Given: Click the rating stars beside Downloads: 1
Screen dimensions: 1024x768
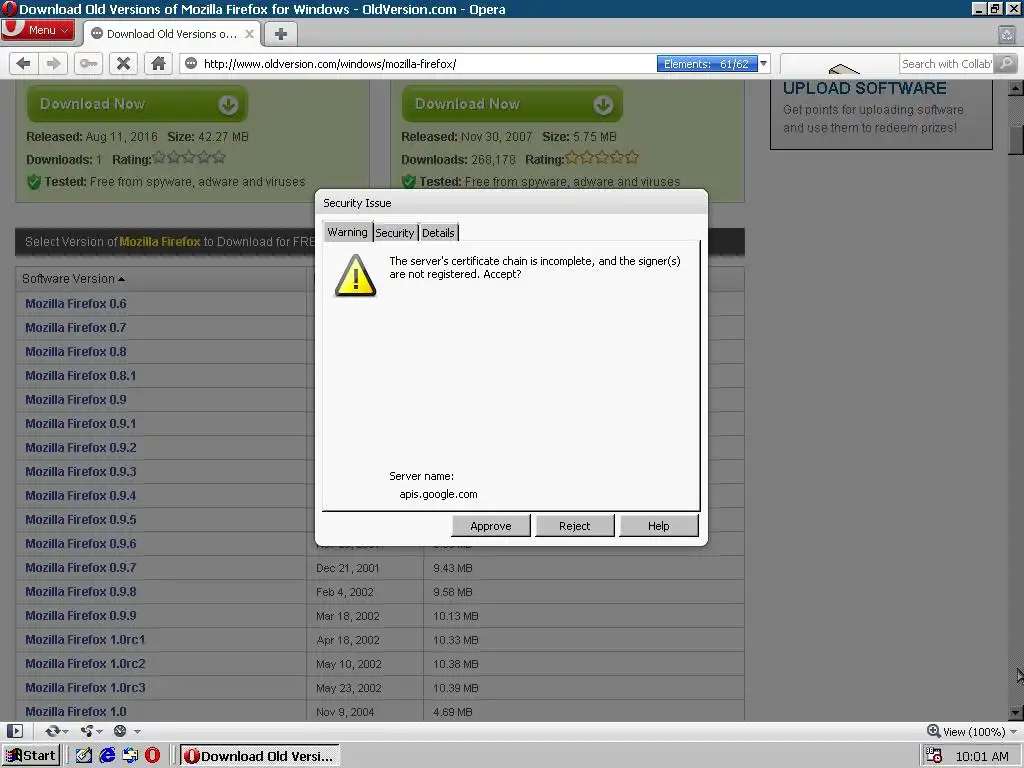Looking at the screenshot, I should click(189, 157).
